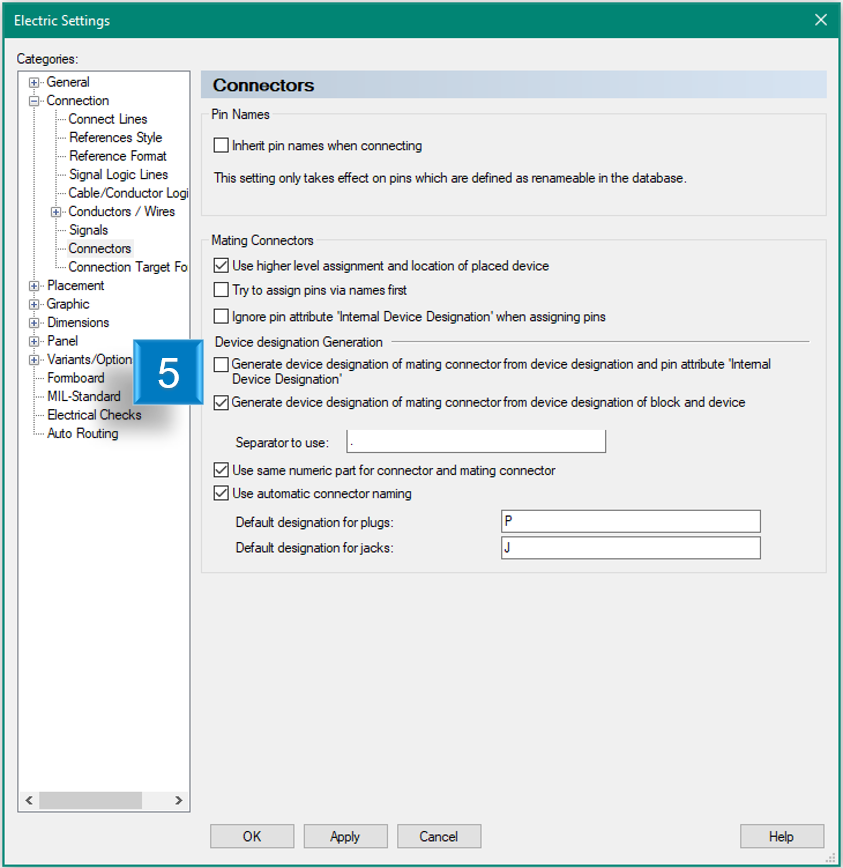Open the Electrical Checks settings
The height and width of the screenshot is (868, 843).
point(94,414)
